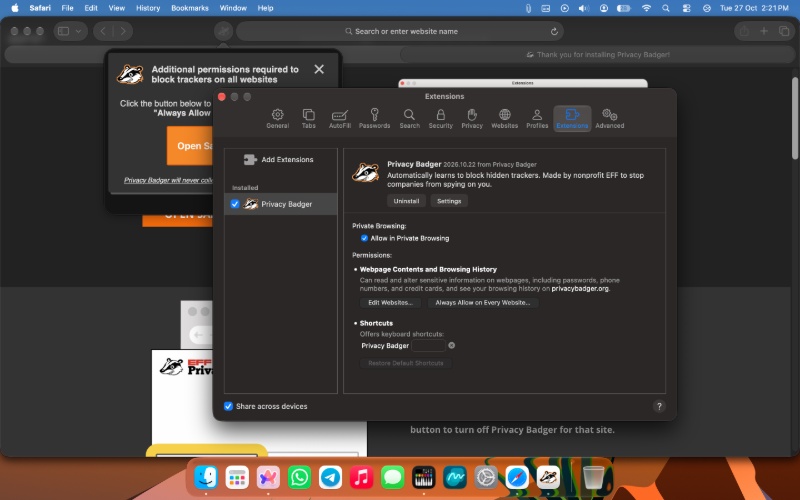The image size is (800, 500).
Task: Open the Profiles person icon pane
Action: coord(537,118)
